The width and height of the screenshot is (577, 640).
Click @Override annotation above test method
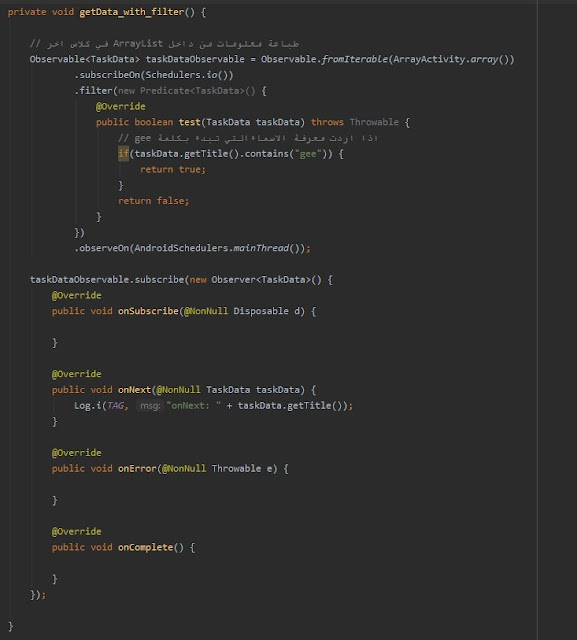tap(120, 107)
